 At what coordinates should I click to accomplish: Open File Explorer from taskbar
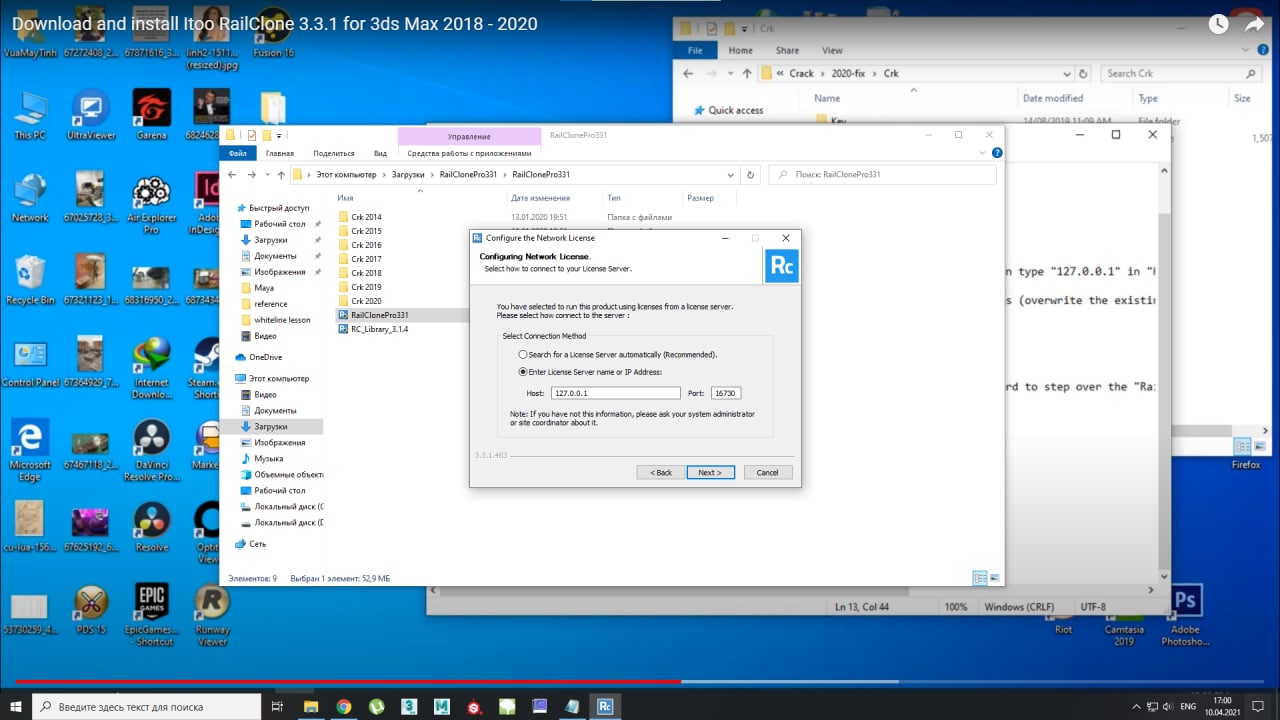point(311,706)
